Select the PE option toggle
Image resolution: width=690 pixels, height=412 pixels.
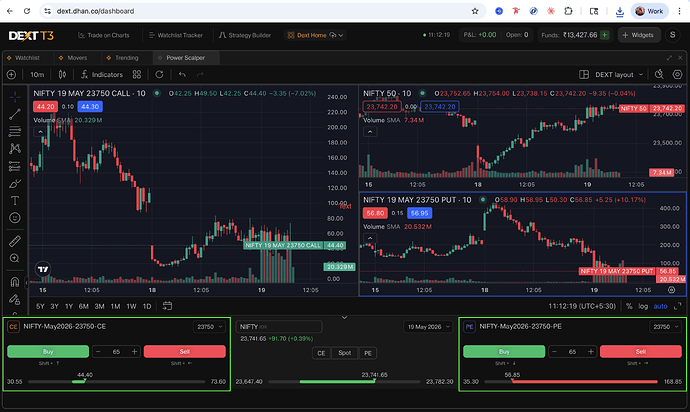pos(368,353)
